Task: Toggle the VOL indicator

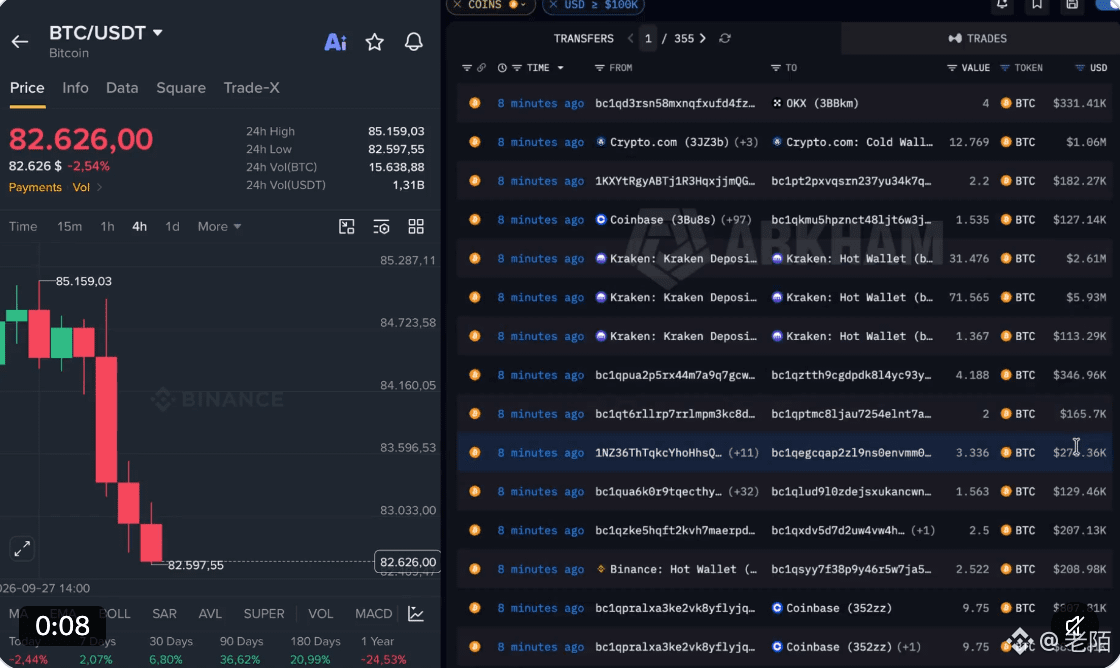Action: [320, 614]
